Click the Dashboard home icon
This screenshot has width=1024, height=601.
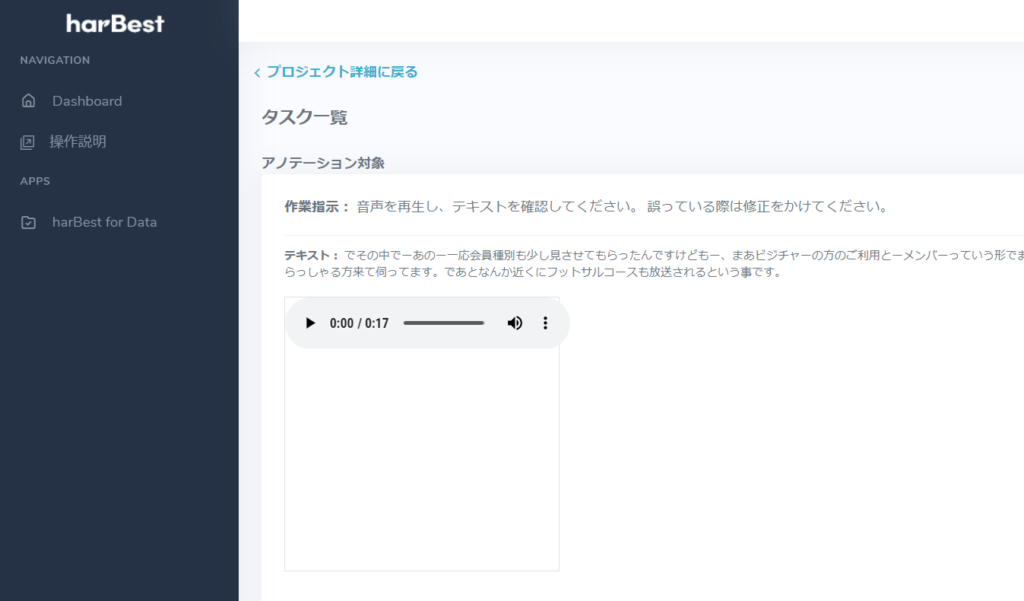[x=28, y=101]
